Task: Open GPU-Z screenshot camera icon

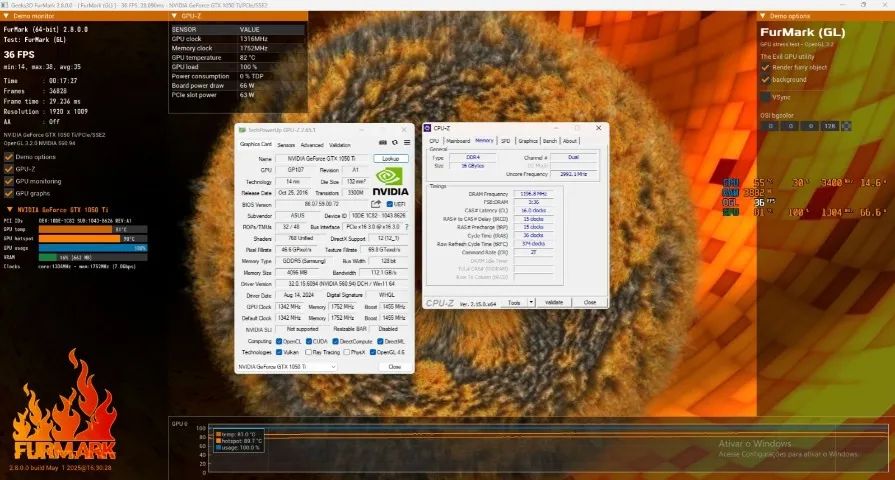Action: point(383,143)
